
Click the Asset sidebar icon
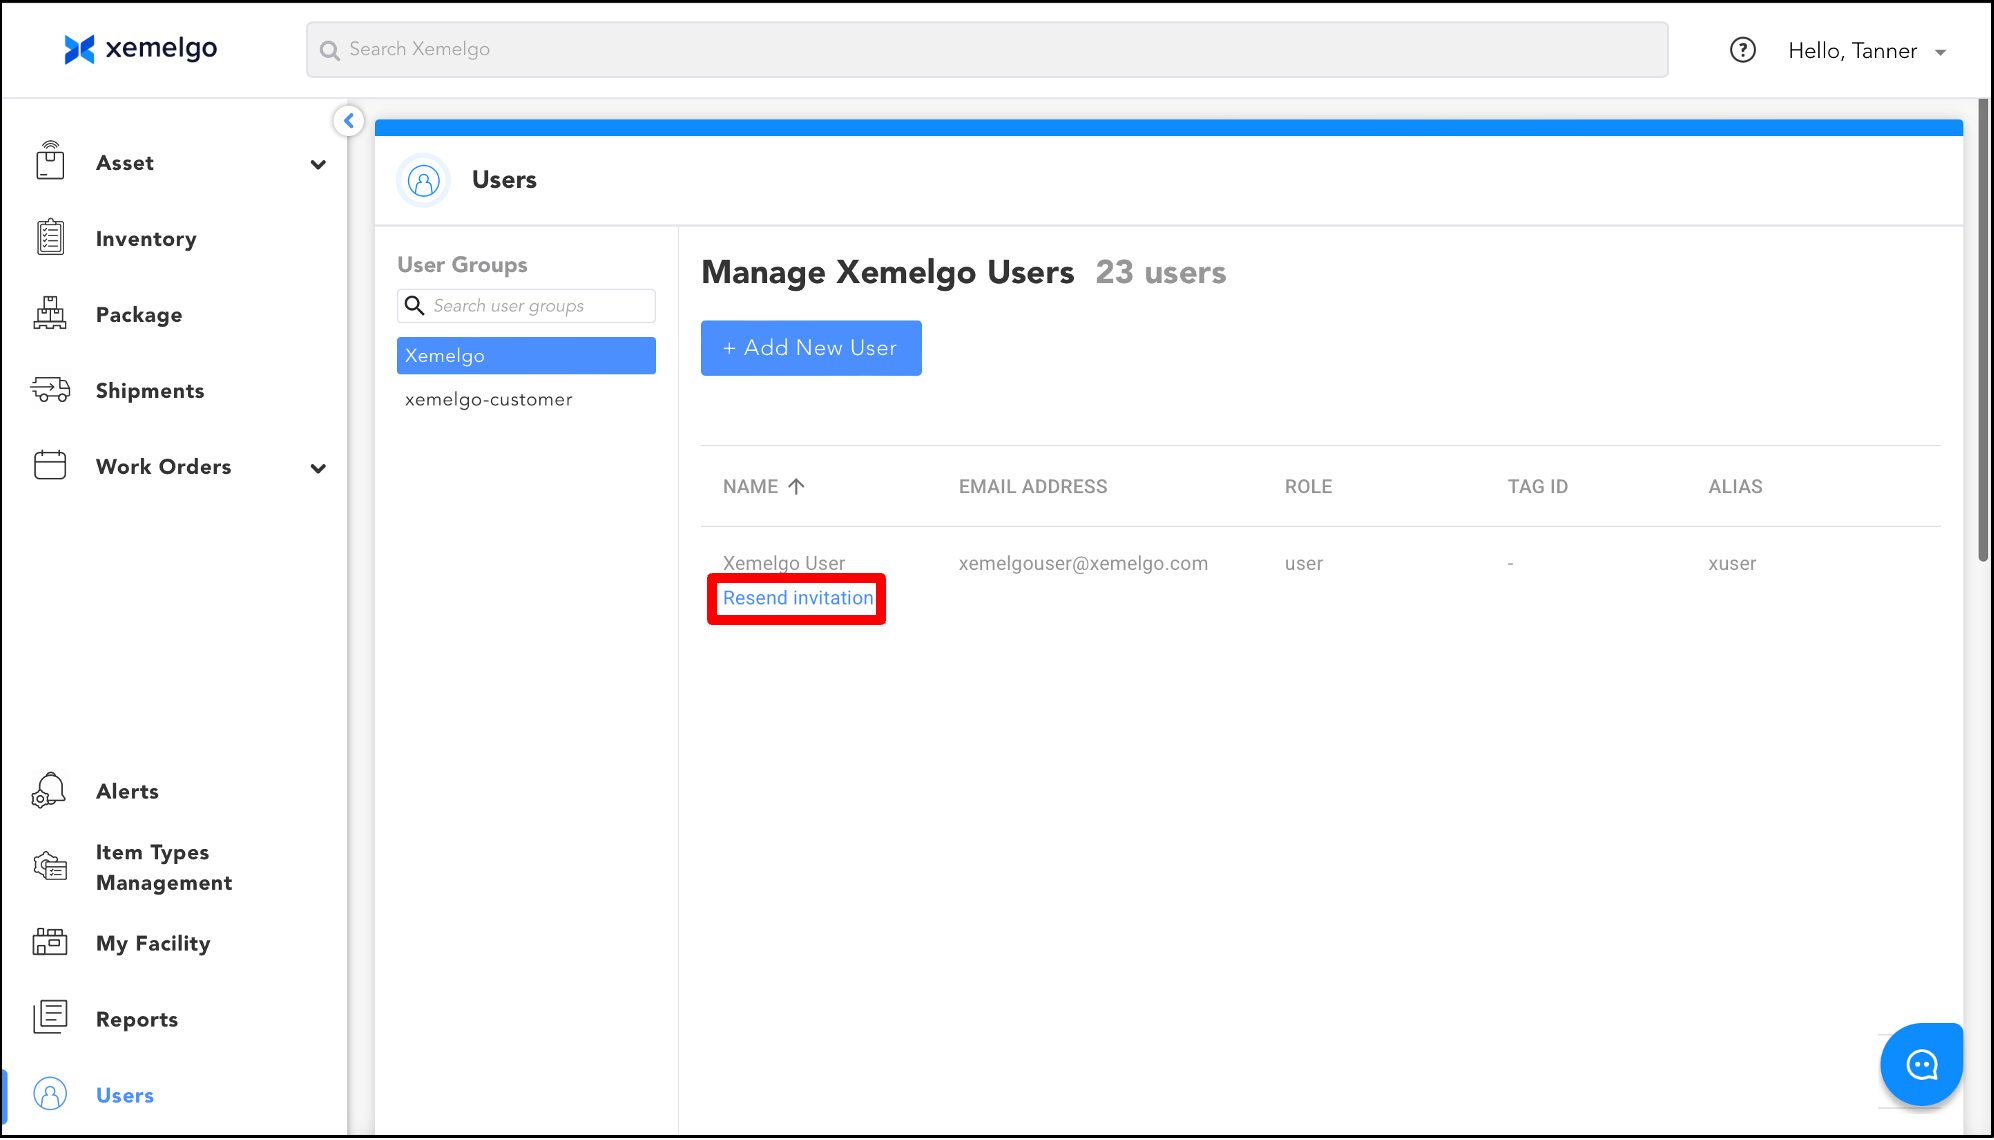click(x=50, y=162)
